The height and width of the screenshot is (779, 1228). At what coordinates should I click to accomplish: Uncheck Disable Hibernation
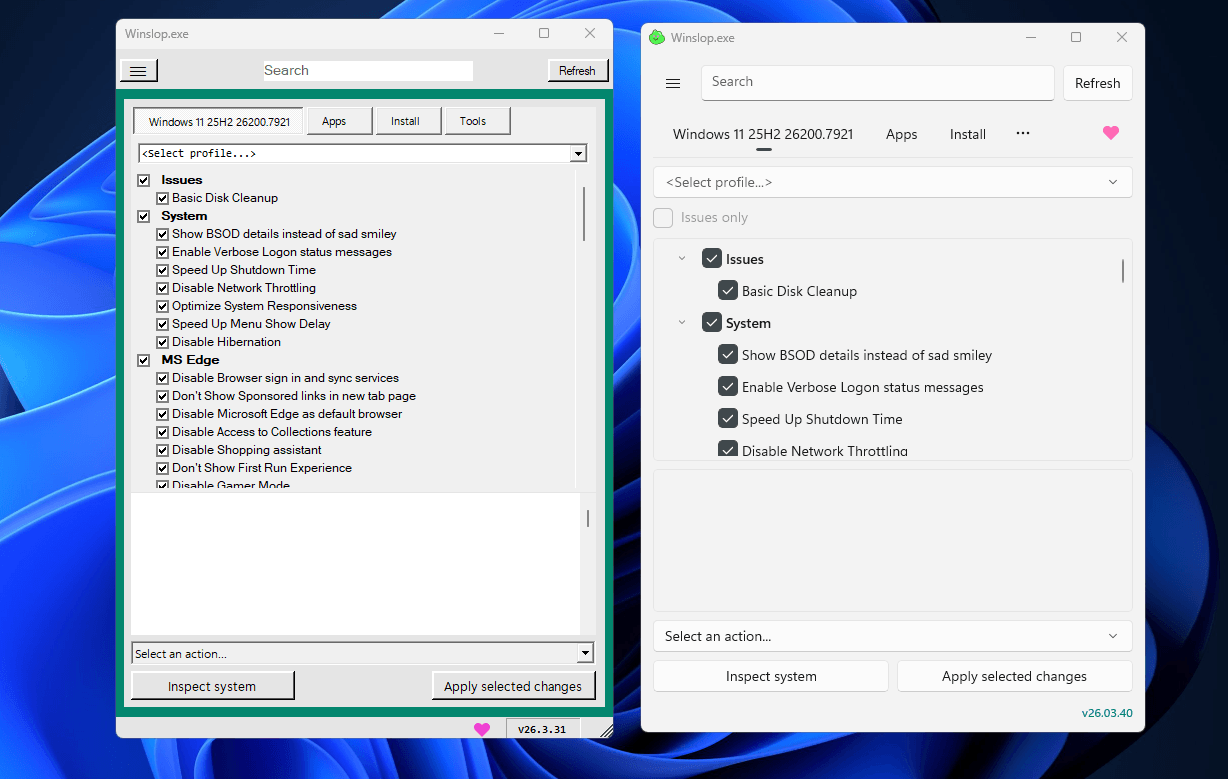coord(162,341)
